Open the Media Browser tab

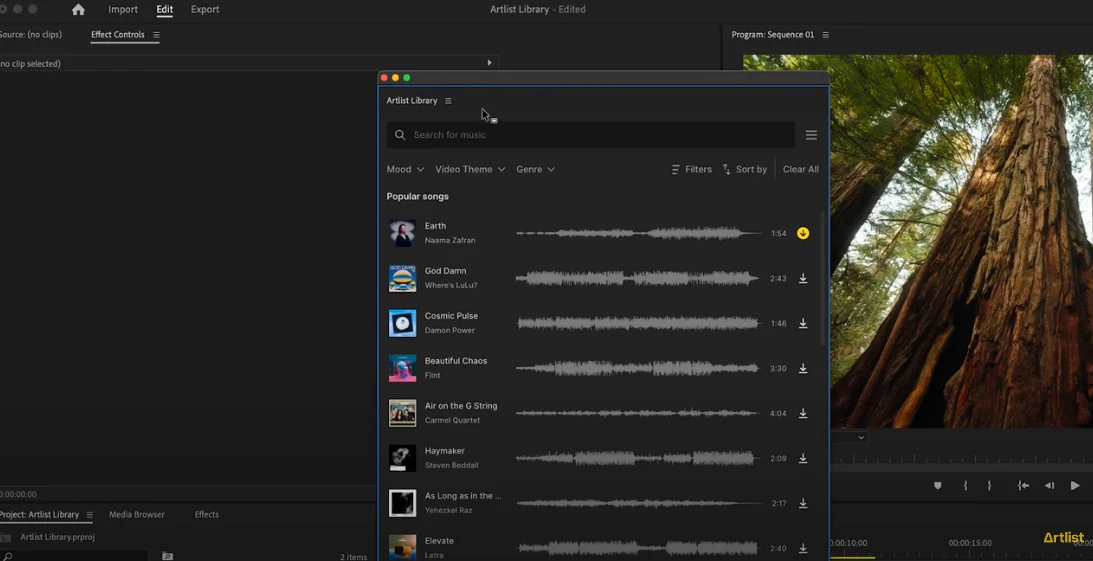tap(137, 515)
